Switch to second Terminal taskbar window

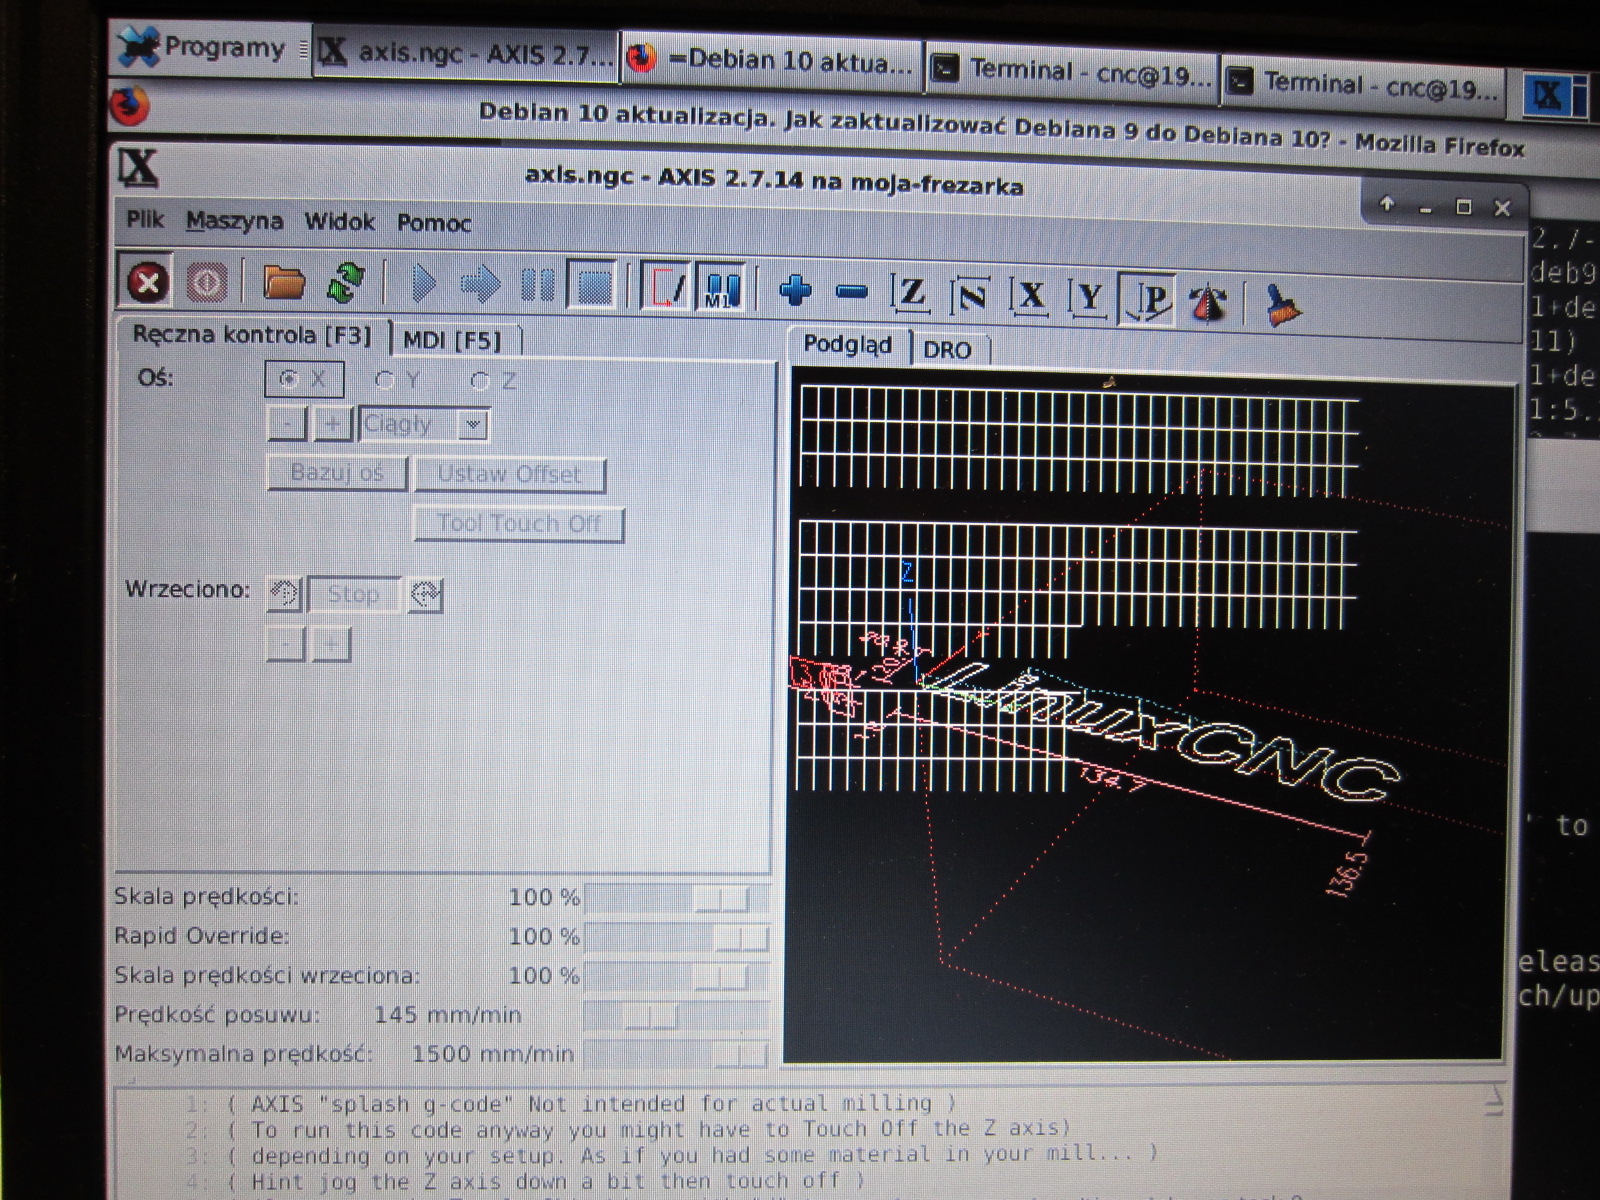click(x=1364, y=84)
